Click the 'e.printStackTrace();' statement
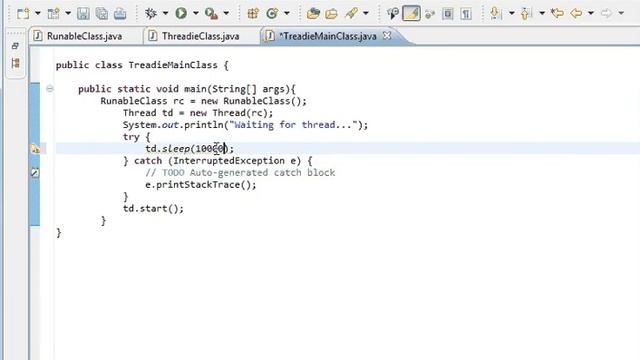 point(201,185)
